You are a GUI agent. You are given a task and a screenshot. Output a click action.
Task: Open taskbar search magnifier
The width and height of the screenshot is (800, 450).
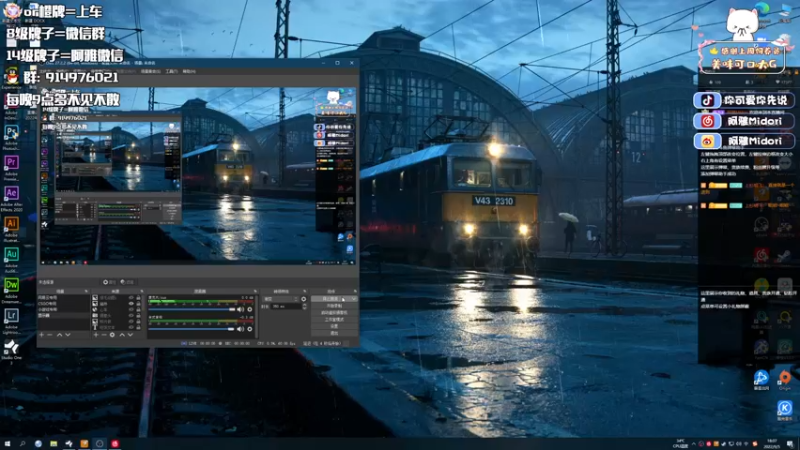tap(22, 444)
